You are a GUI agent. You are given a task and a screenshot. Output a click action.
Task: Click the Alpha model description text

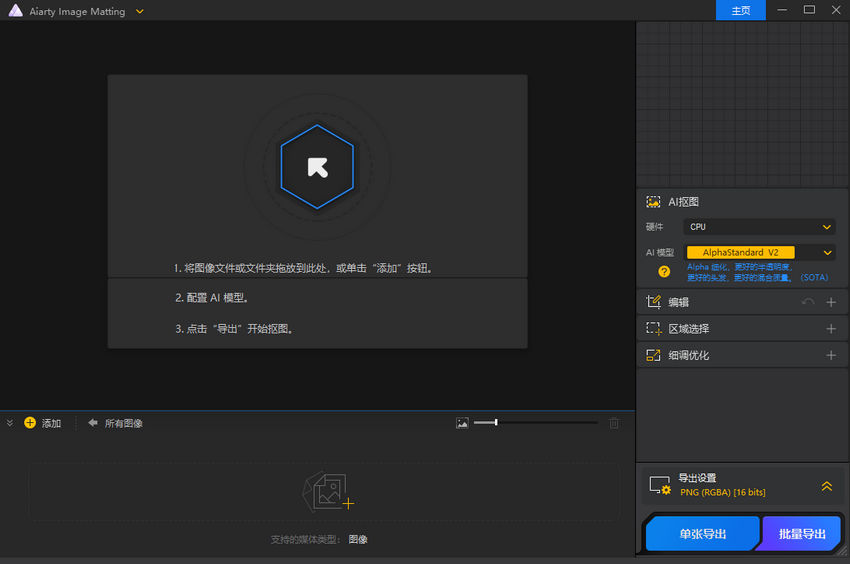pyautogui.click(x=757, y=272)
